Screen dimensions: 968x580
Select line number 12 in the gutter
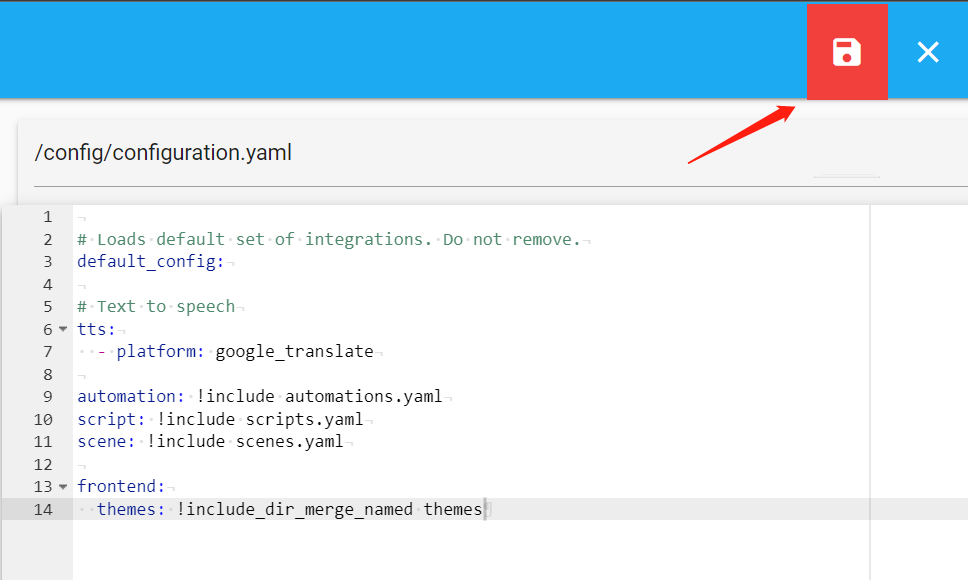point(43,465)
